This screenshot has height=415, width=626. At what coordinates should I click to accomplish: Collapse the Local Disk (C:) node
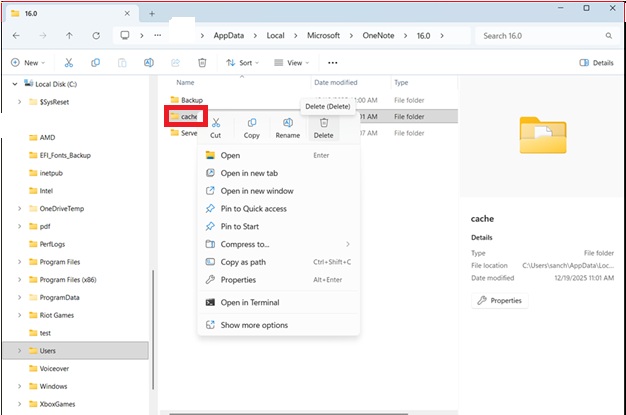click(x=15, y=84)
